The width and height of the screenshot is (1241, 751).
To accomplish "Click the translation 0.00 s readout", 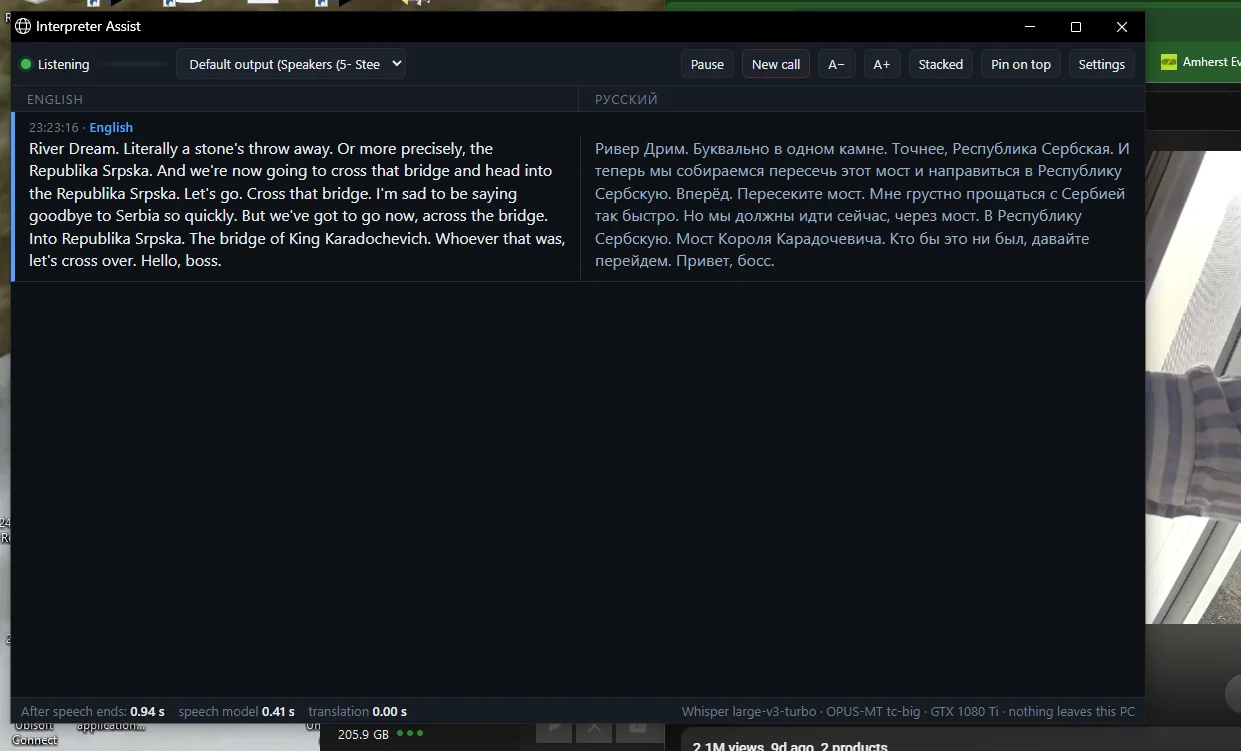I will (x=357, y=712).
